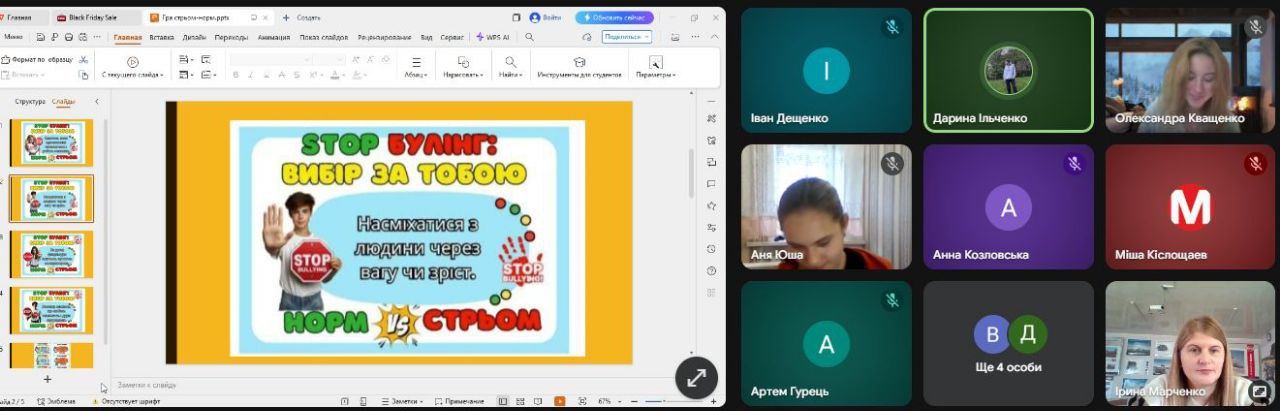Click the 'Обновить сейчас' button
This screenshot has height=411, width=1280.
(614, 18)
